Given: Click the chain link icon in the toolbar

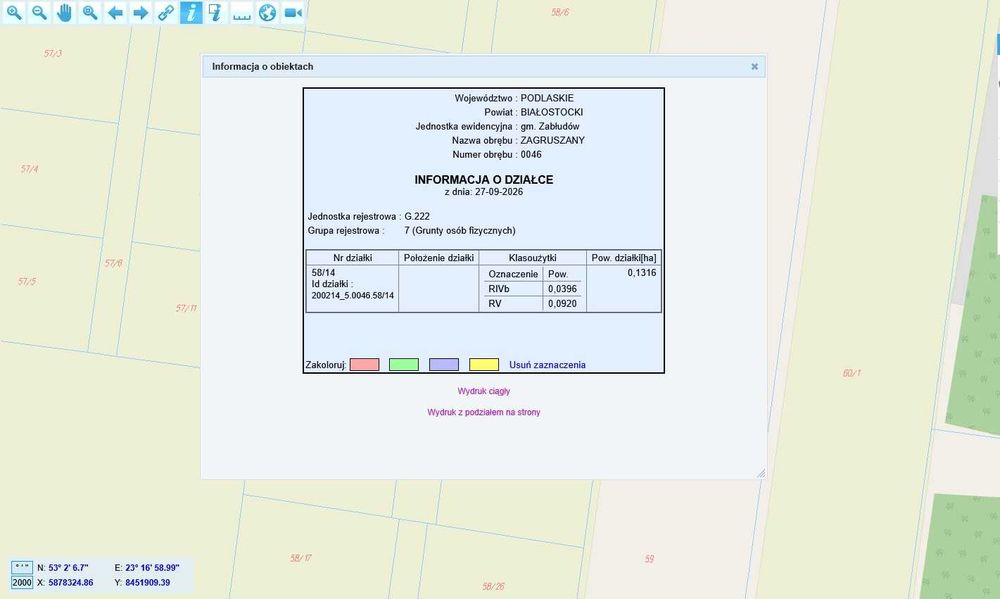Looking at the screenshot, I should pyautogui.click(x=166, y=13).
